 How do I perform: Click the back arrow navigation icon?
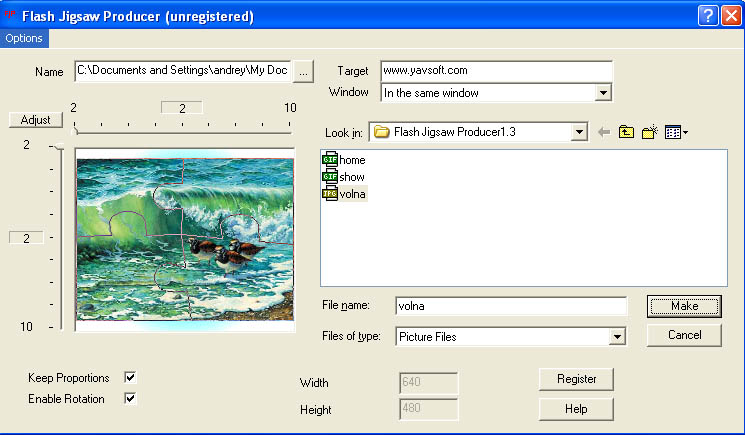(x=604, y=132)
